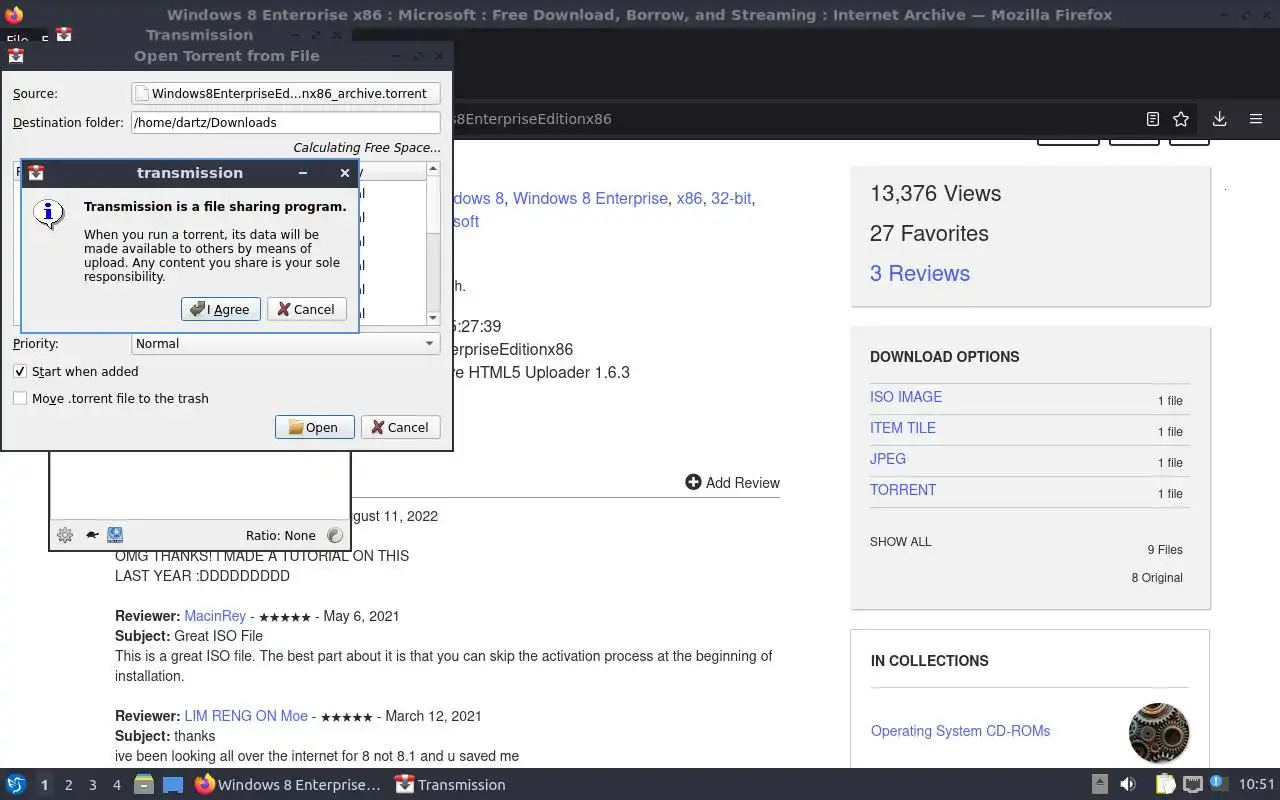Click the show desktop taskbar icon

(x=173, y=785)
